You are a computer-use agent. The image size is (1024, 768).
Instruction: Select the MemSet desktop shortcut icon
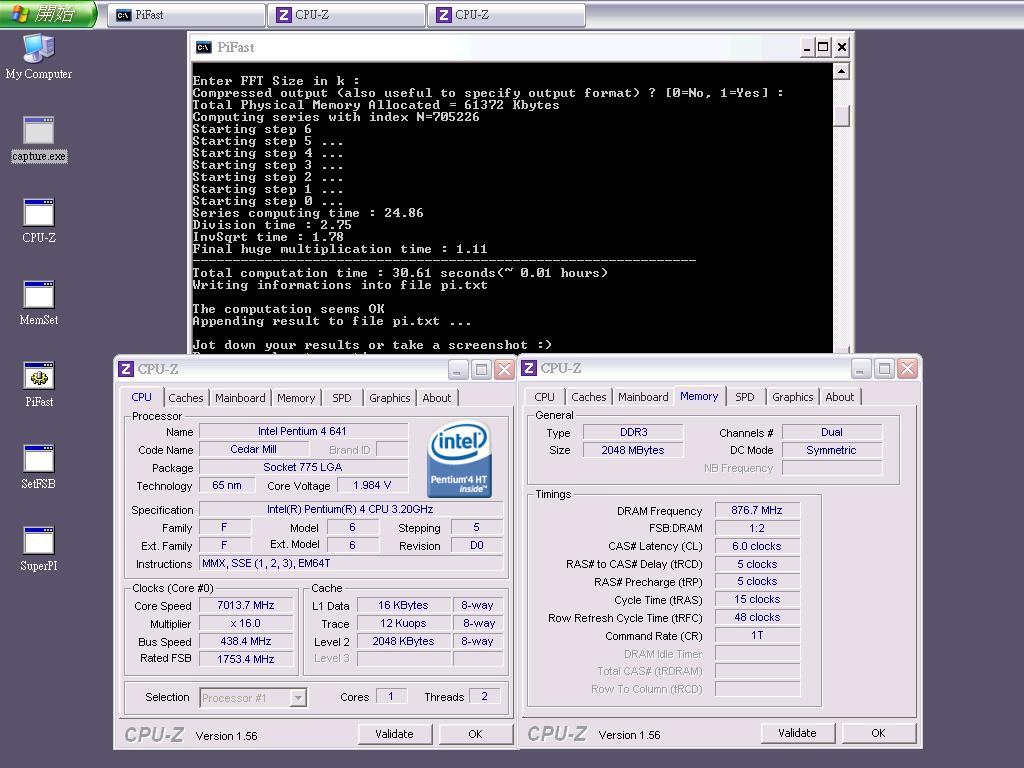39,302
